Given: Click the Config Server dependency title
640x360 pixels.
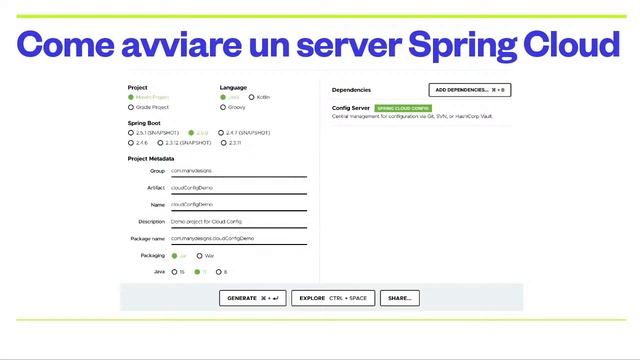Looking at the screenshot, I should pos(351,108).
